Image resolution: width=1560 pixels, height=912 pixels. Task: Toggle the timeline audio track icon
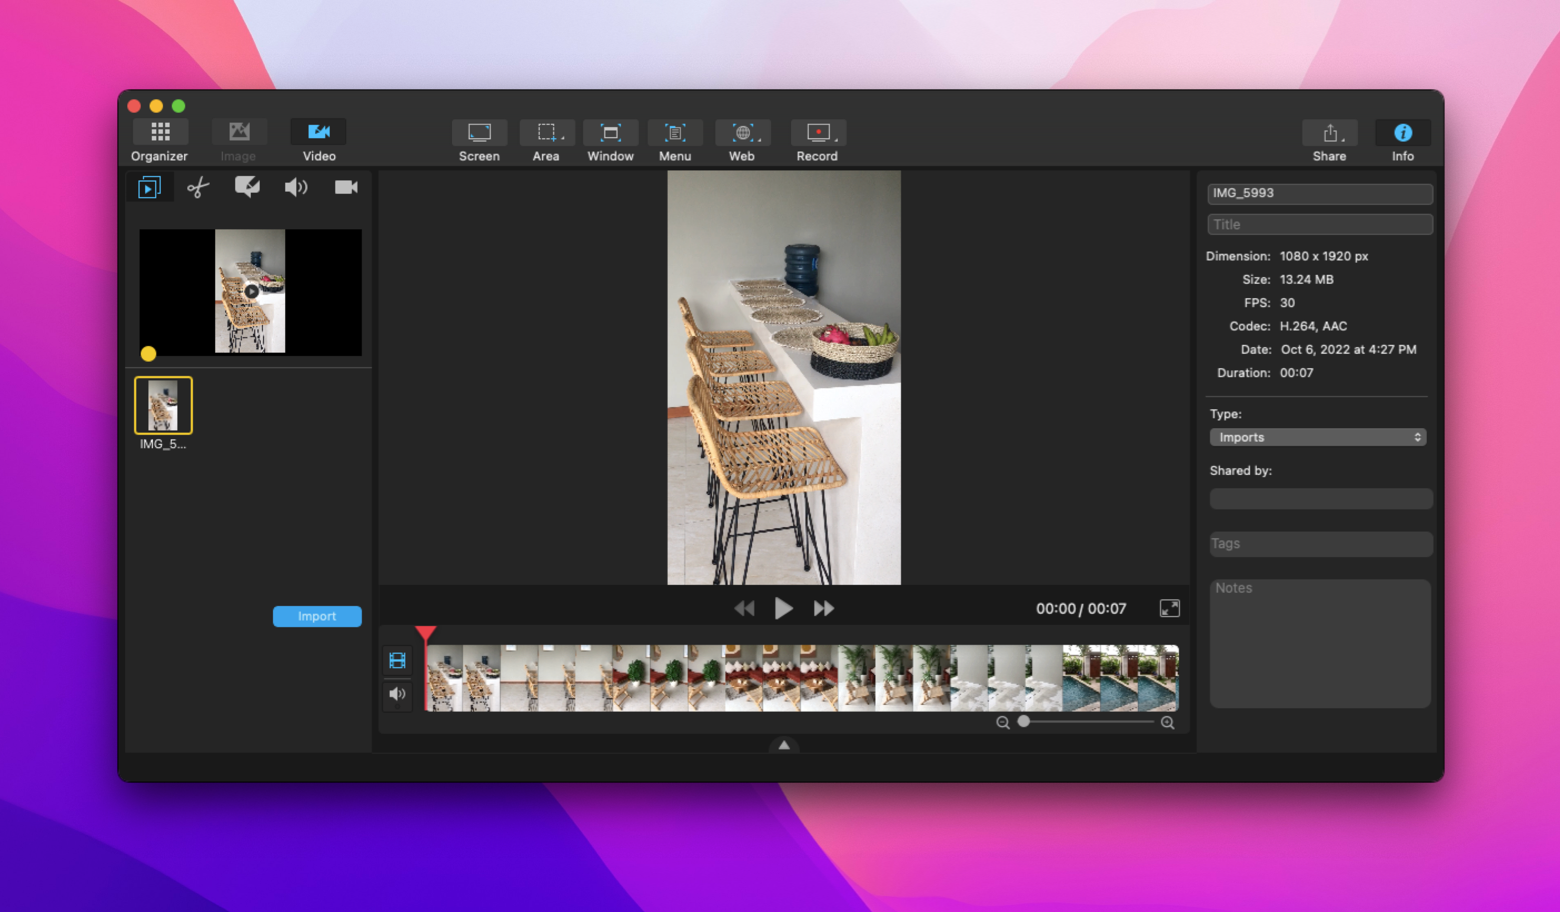[397, 694]
